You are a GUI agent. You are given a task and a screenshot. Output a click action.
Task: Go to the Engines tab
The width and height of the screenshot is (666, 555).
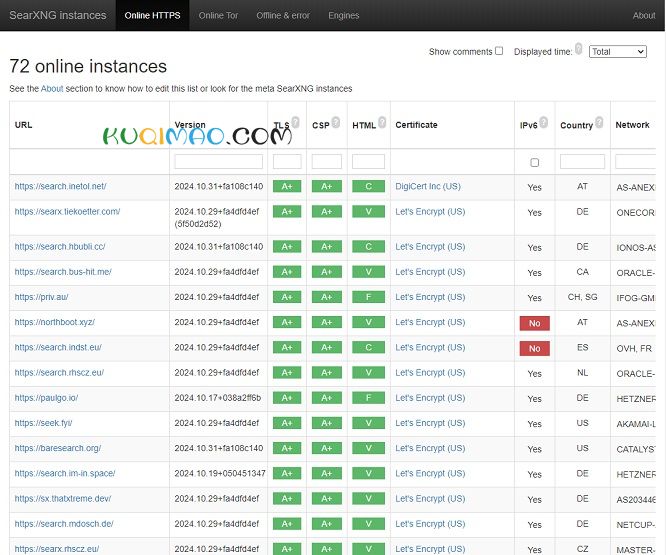pyautogui.click(x=344, y=15)
